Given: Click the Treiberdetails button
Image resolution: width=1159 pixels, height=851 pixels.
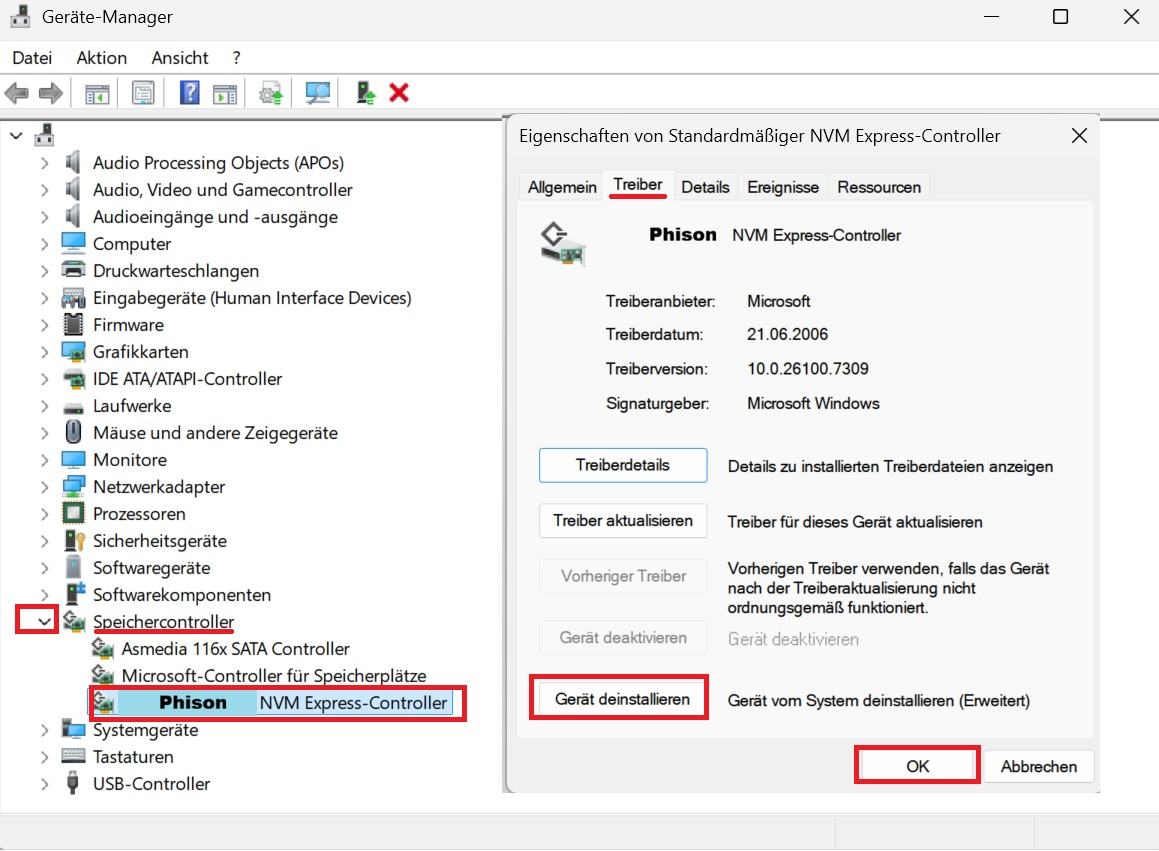Looking at the screenshot, I should pyautogui.click(x=622, y=465).
